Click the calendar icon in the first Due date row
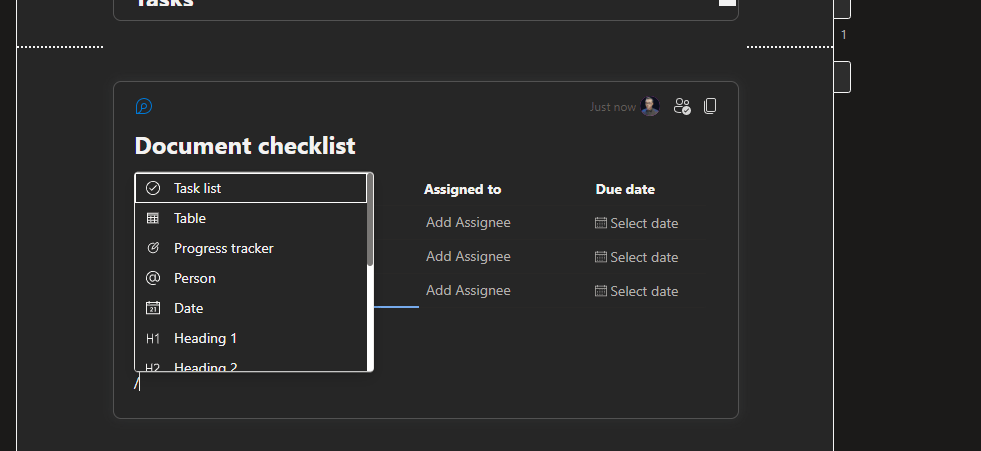Viewport: 981px width, 451px height. point(601,223)
